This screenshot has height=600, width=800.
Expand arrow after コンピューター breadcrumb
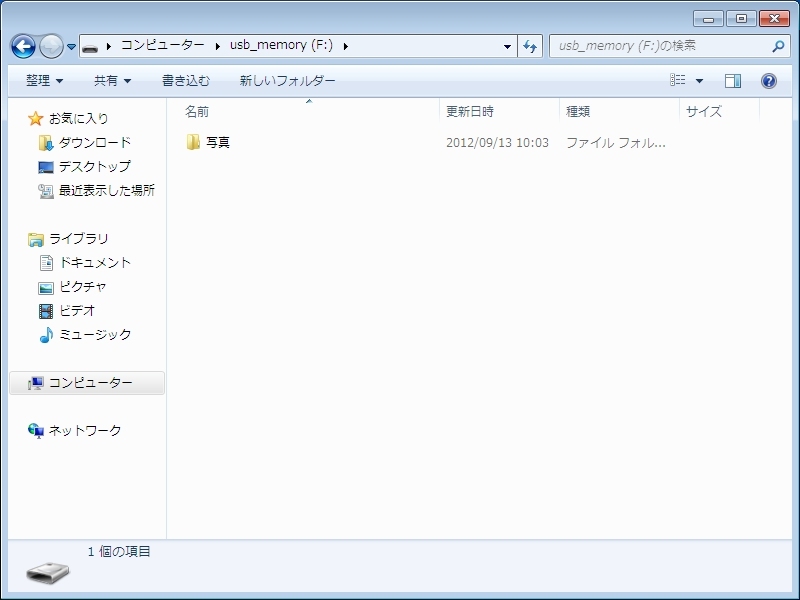pyautogui.click(x=218, y=46)
